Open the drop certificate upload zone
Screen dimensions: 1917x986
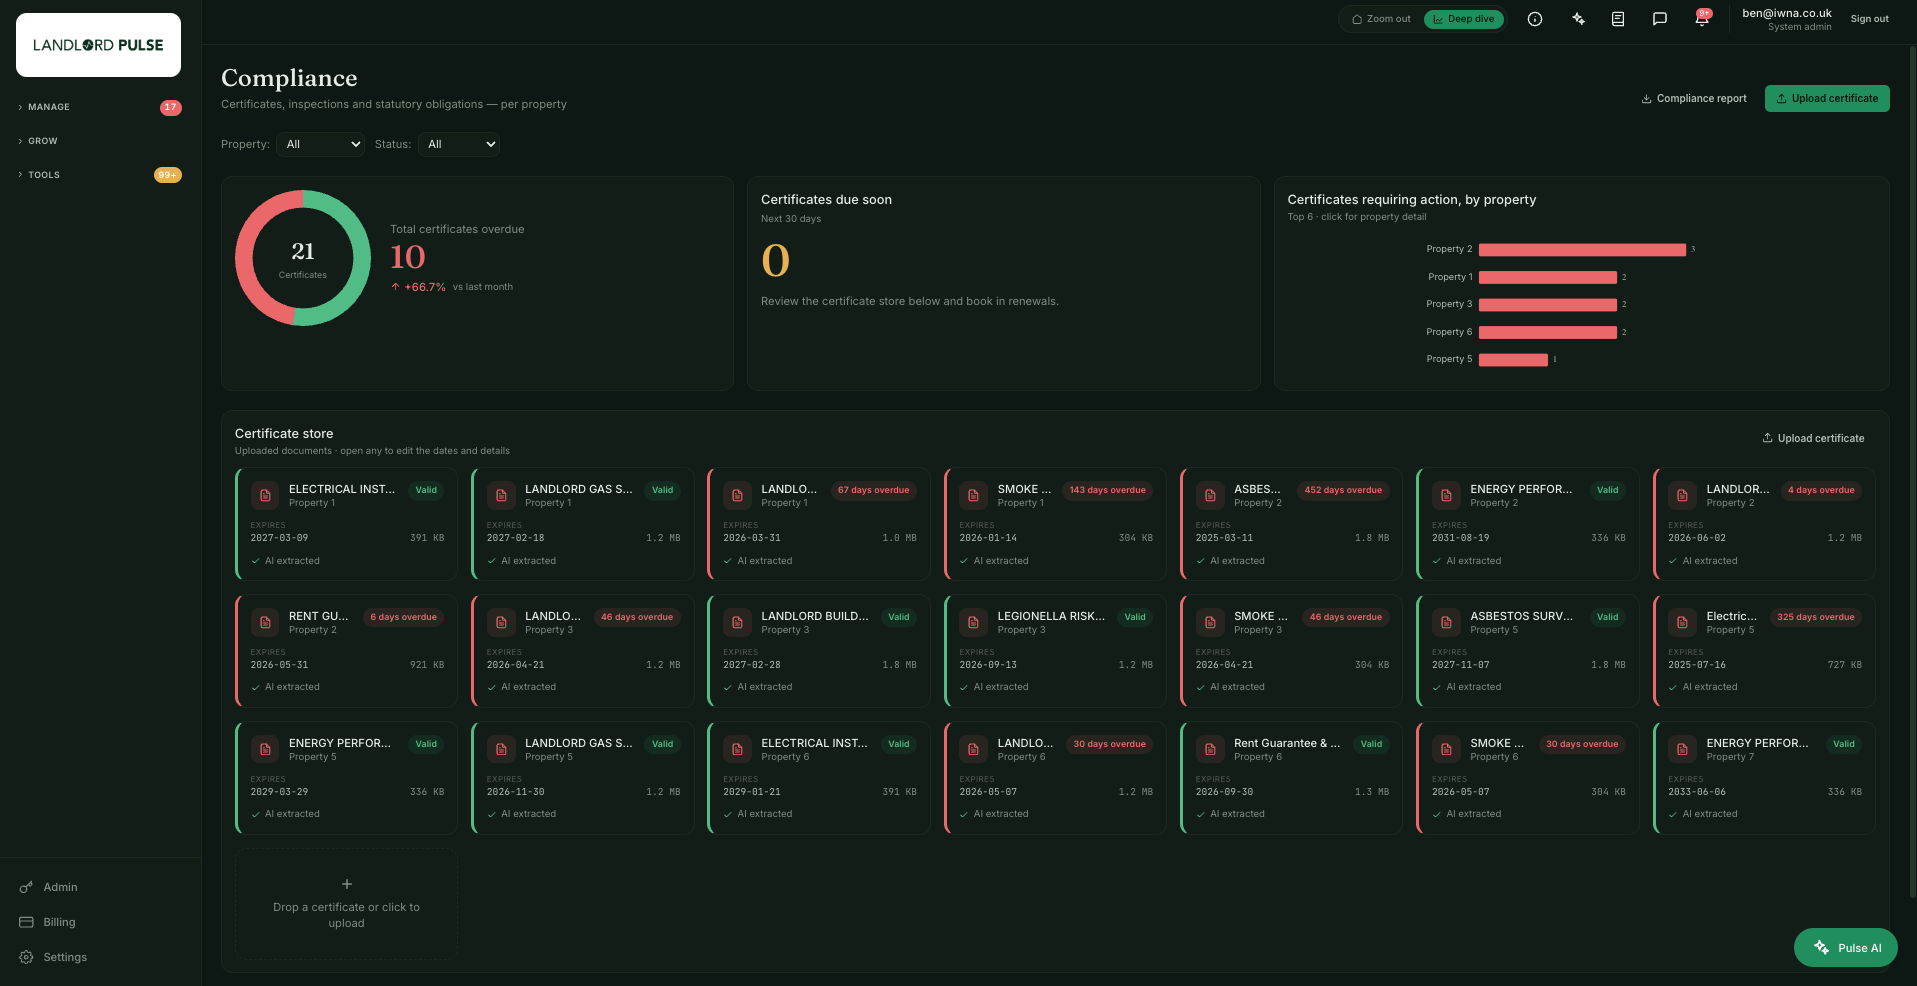tap(346, 904)
